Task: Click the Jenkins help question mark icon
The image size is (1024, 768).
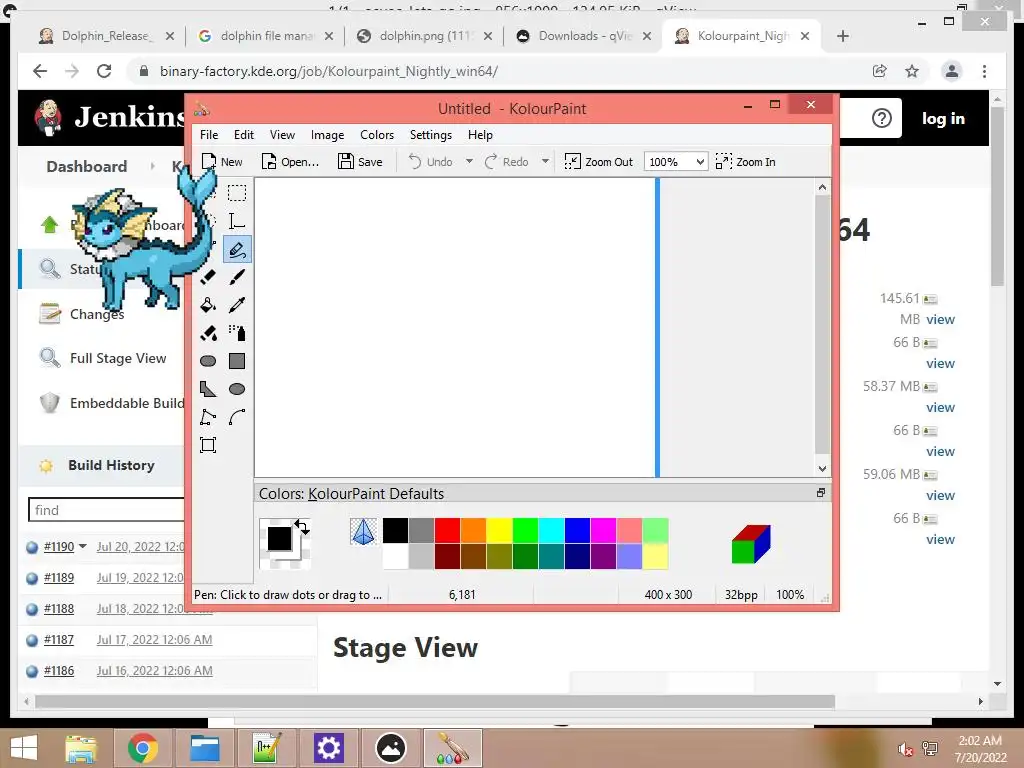Action: coord(882,118)
